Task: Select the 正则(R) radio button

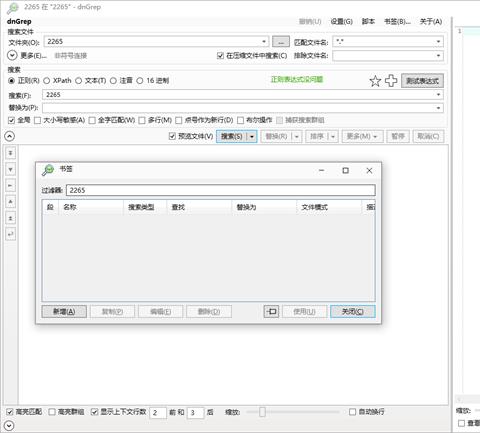Action: pos(11,81)
